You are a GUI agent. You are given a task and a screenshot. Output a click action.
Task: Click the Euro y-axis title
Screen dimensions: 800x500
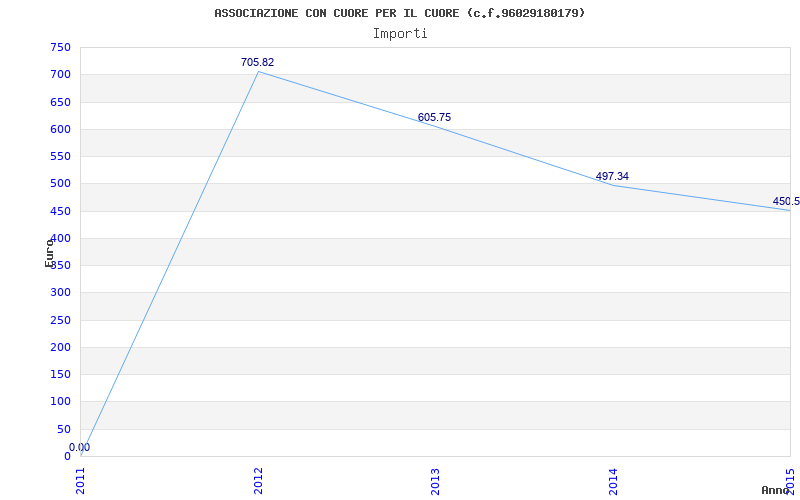click(49, 253)
